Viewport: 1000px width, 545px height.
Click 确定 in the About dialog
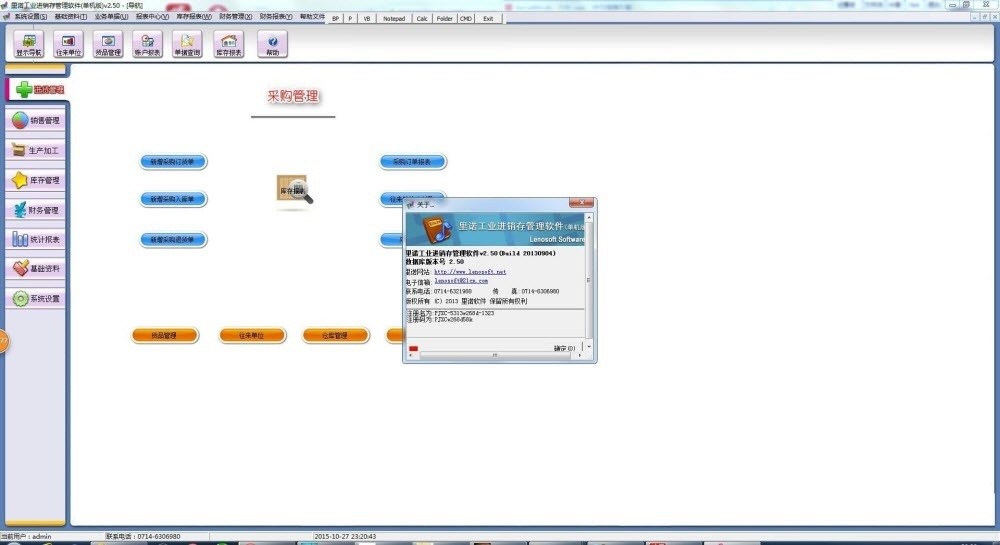[x=564, y=348]
